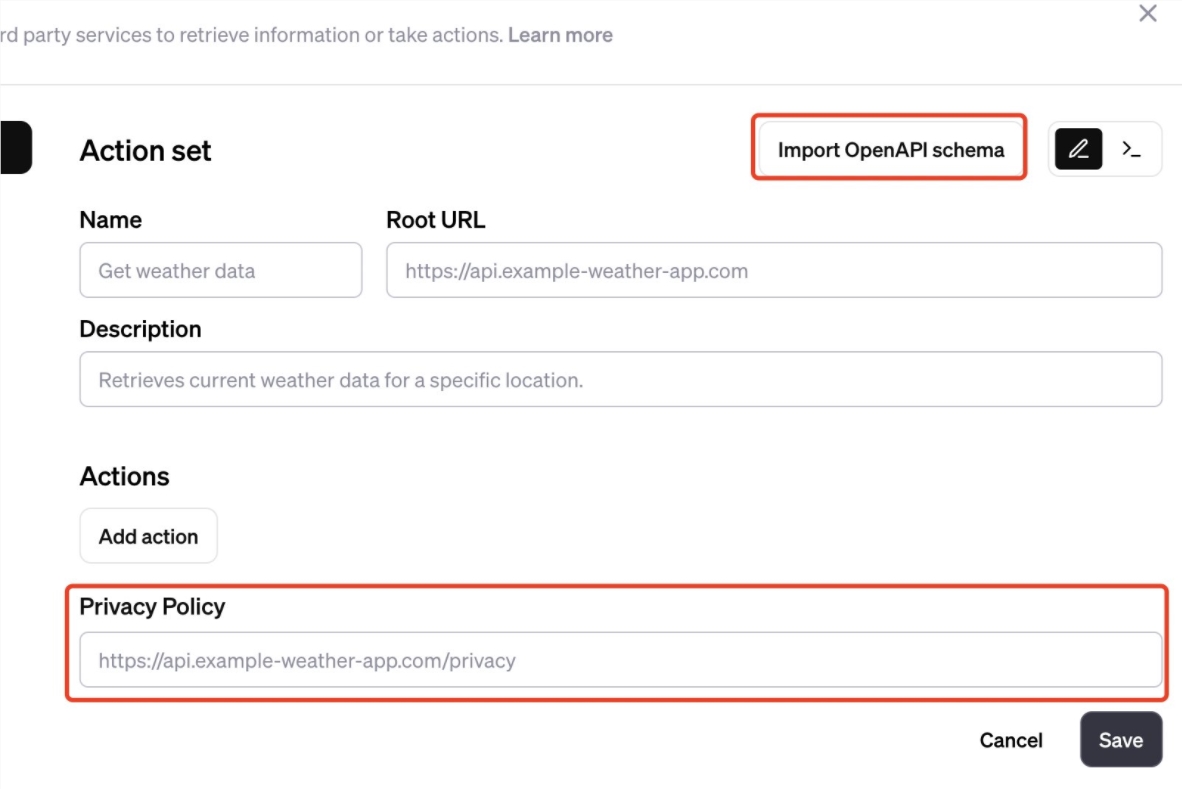Click Import OpenAPI schema button

click(x=890, y=149)
